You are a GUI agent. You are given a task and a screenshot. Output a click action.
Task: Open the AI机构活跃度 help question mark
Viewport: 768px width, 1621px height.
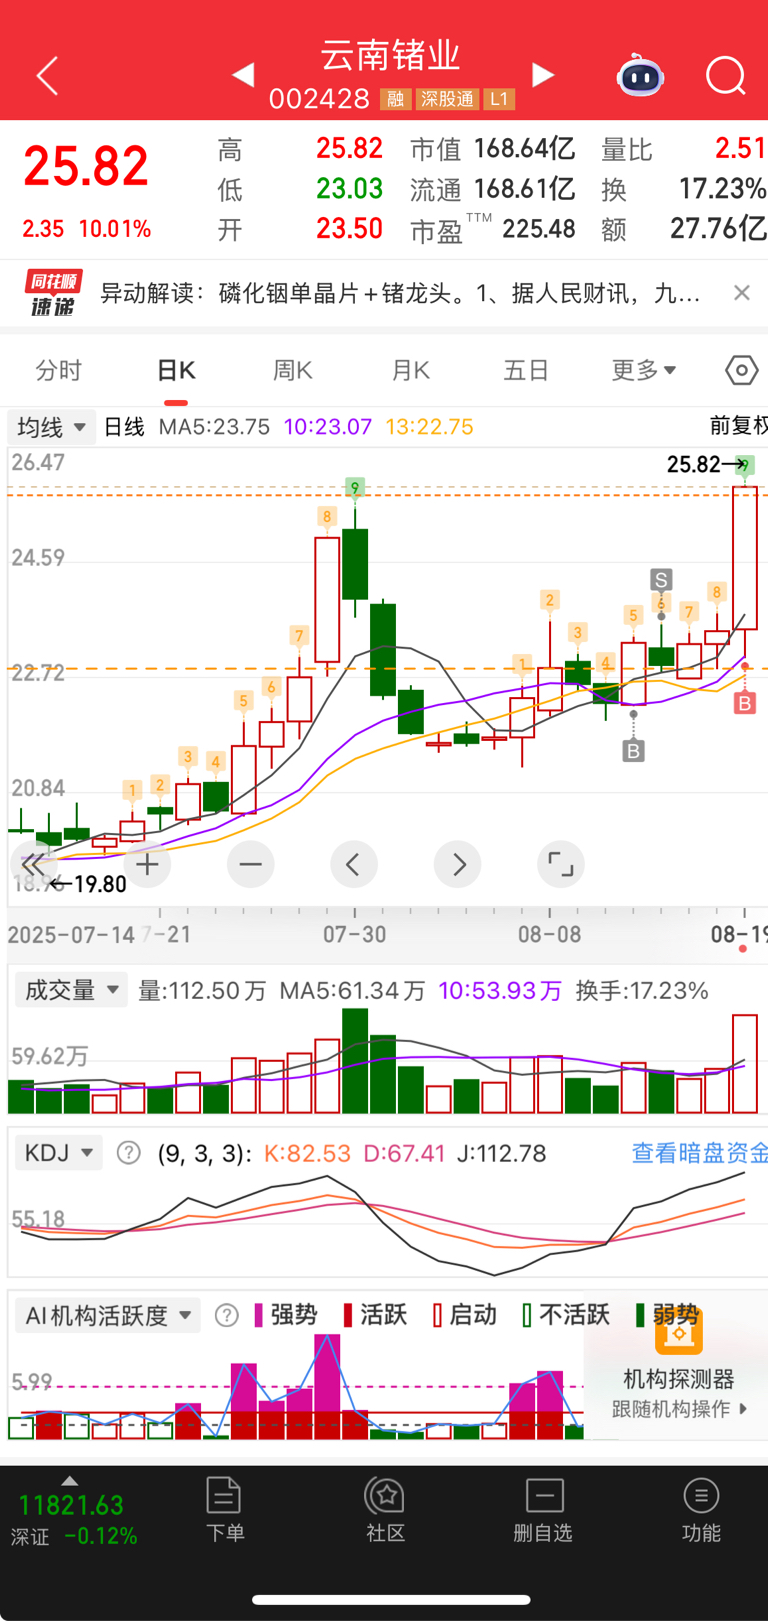[x=227, y=1315]
